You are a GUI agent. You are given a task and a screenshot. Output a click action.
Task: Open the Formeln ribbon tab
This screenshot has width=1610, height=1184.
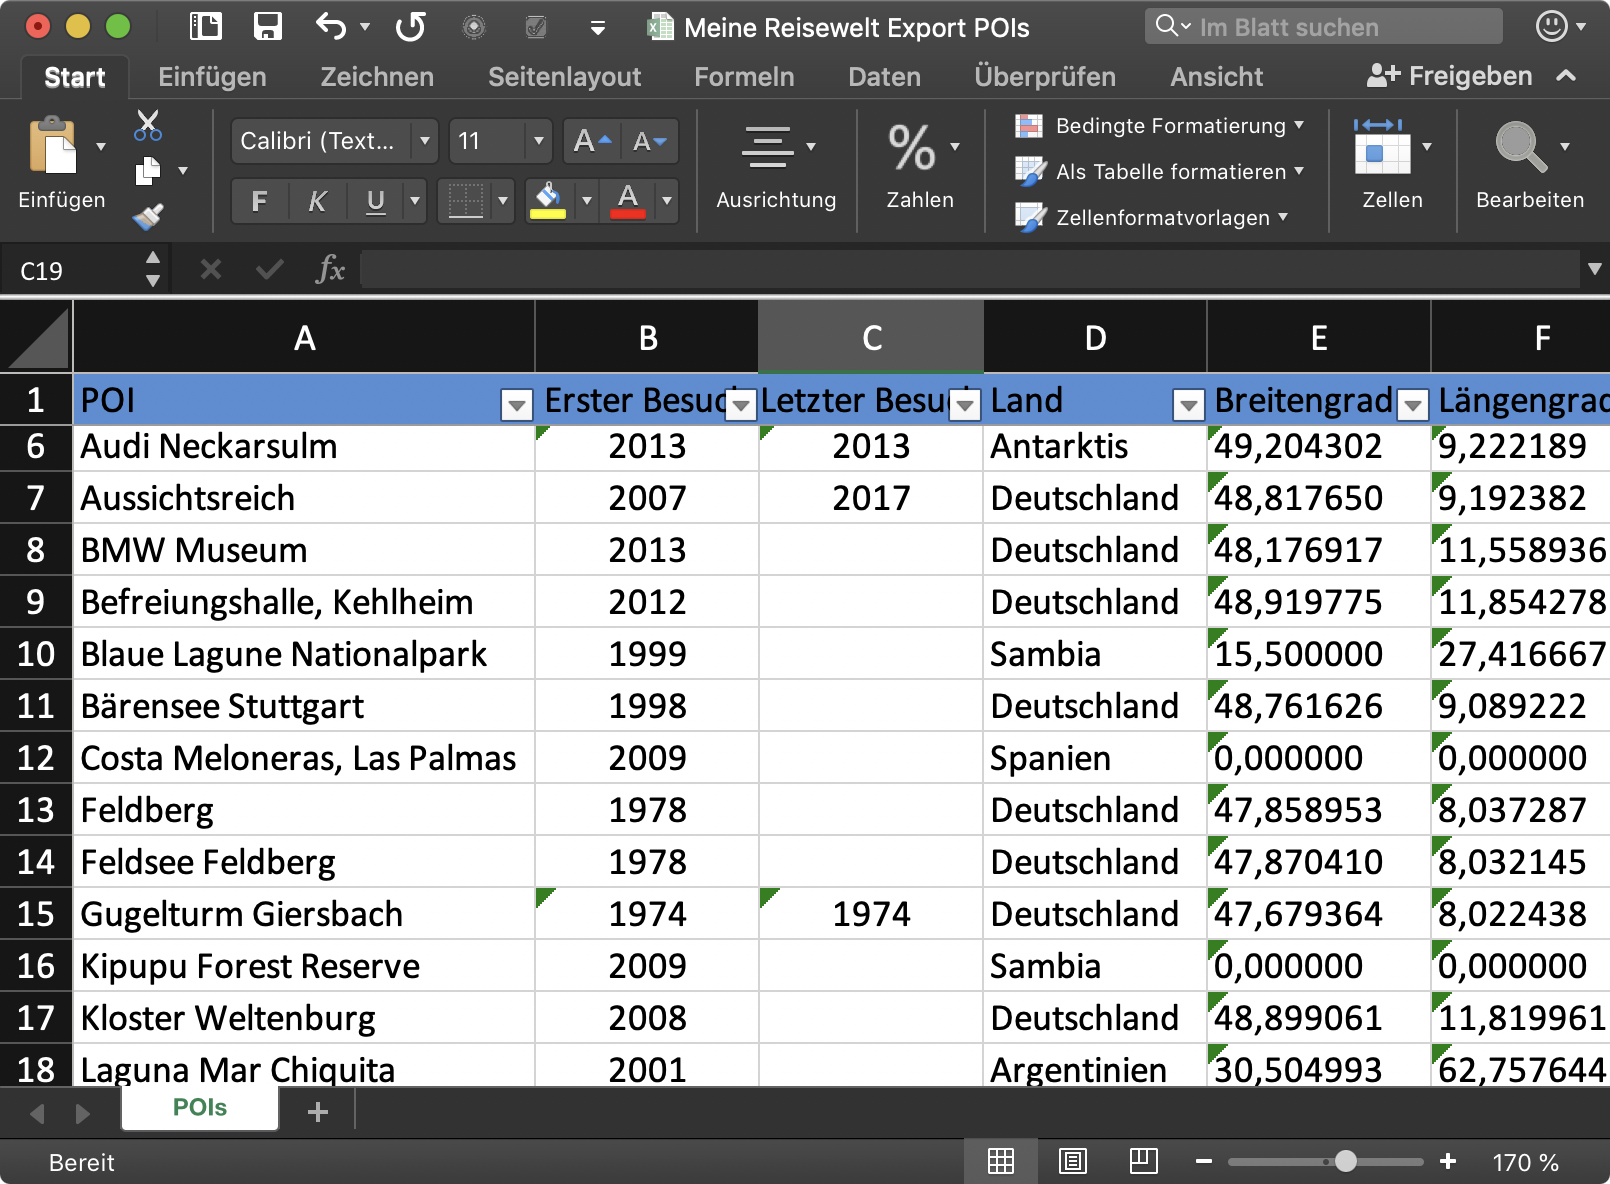[x=744, y=77]
